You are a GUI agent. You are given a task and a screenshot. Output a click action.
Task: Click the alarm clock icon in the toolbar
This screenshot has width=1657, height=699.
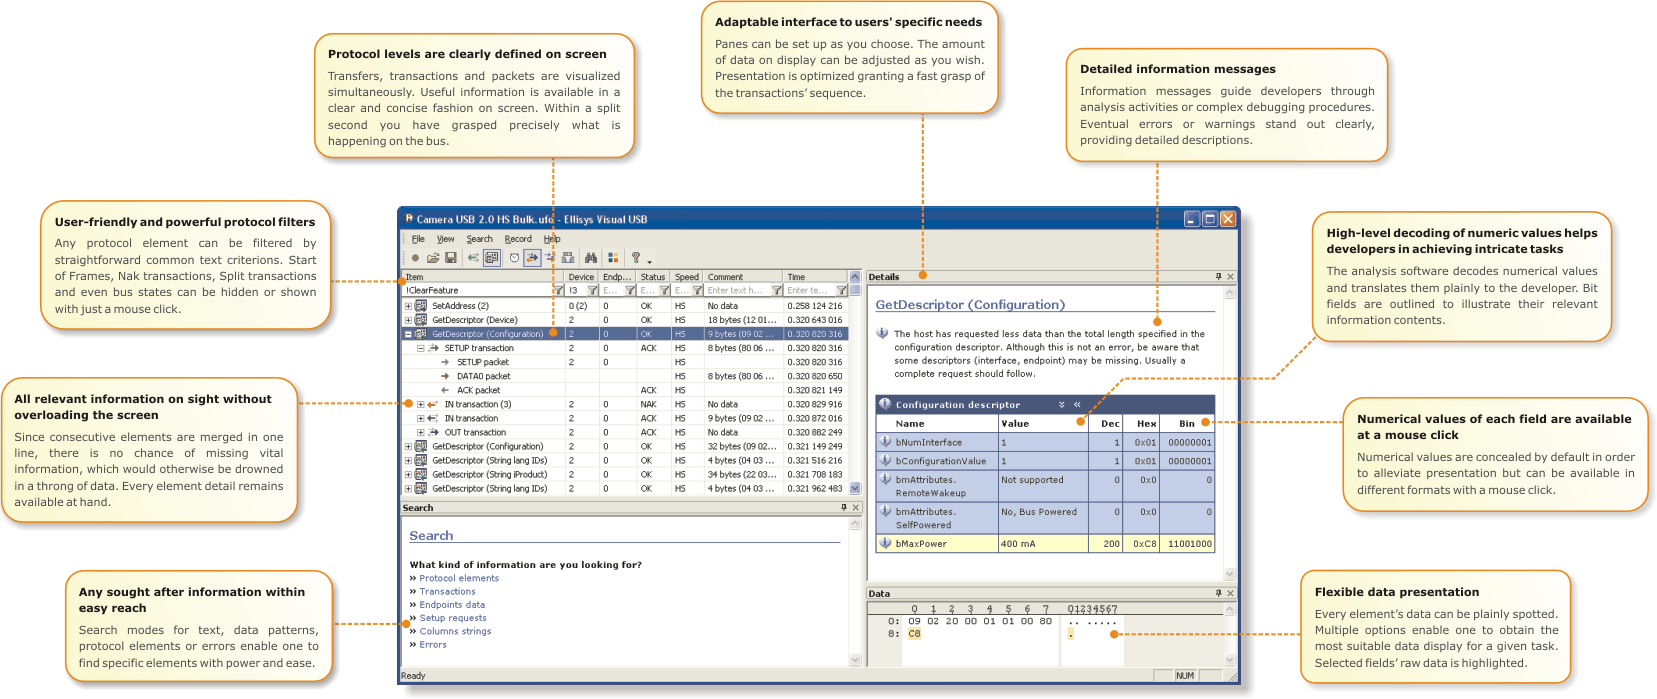pos(514,258)
